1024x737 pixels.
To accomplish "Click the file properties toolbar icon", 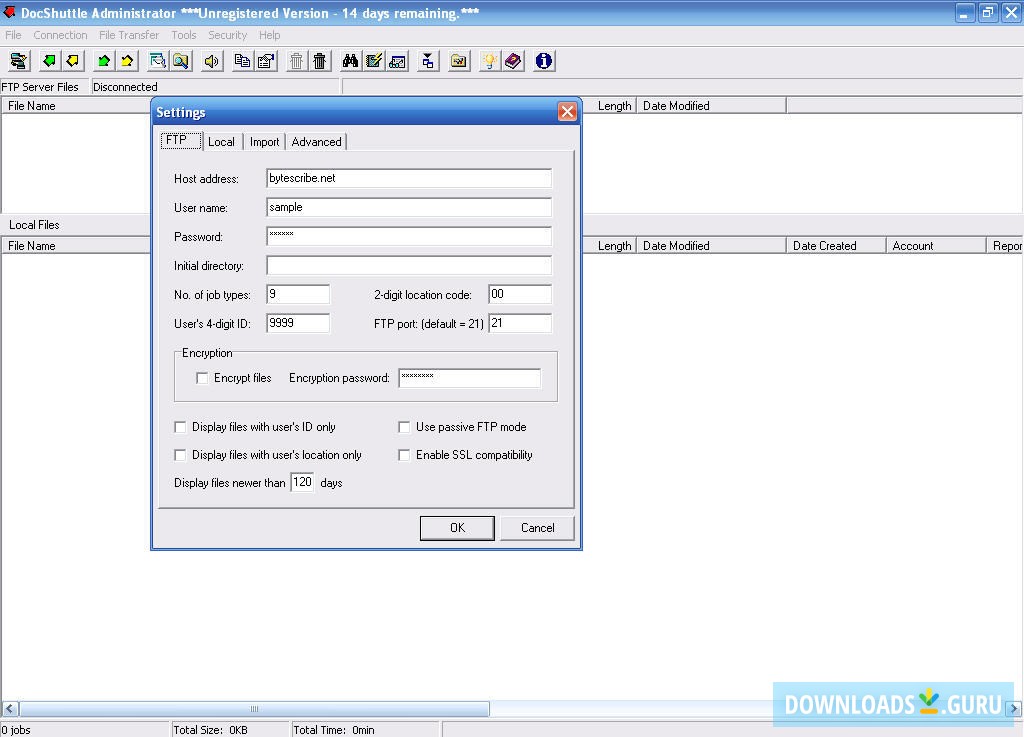I will click(x=266, y=61).
